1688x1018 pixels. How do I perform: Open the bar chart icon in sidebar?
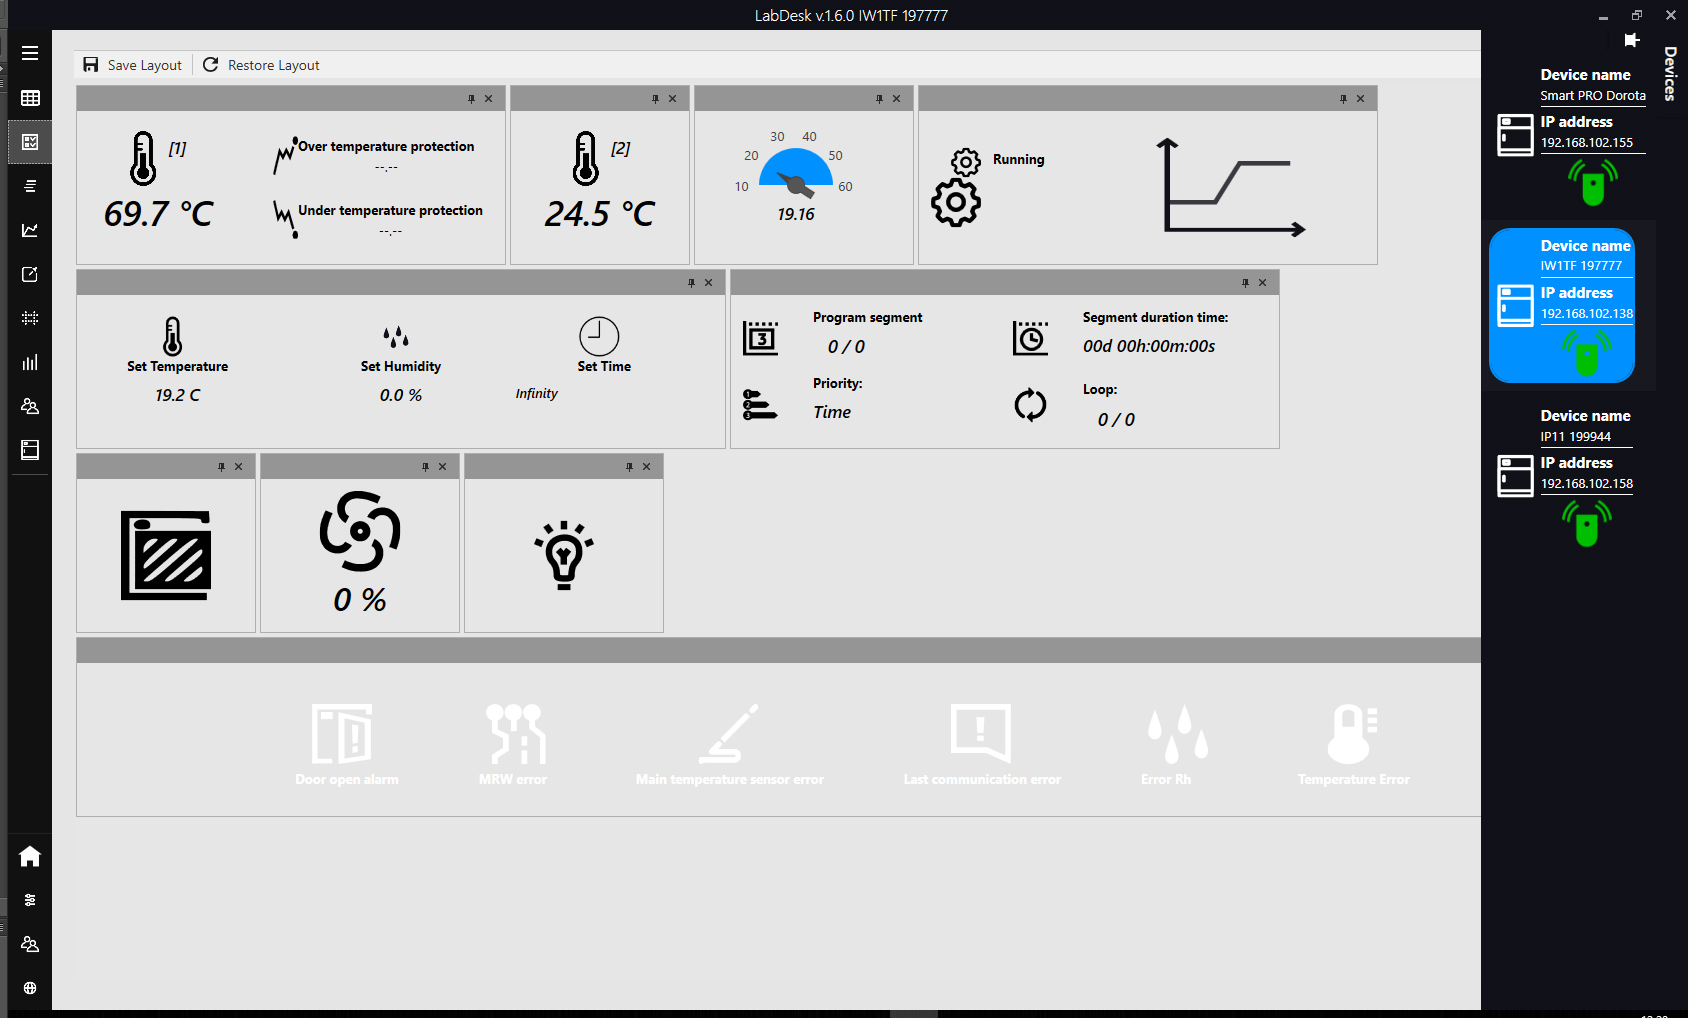pyautogui.click(x=30, y=362)
